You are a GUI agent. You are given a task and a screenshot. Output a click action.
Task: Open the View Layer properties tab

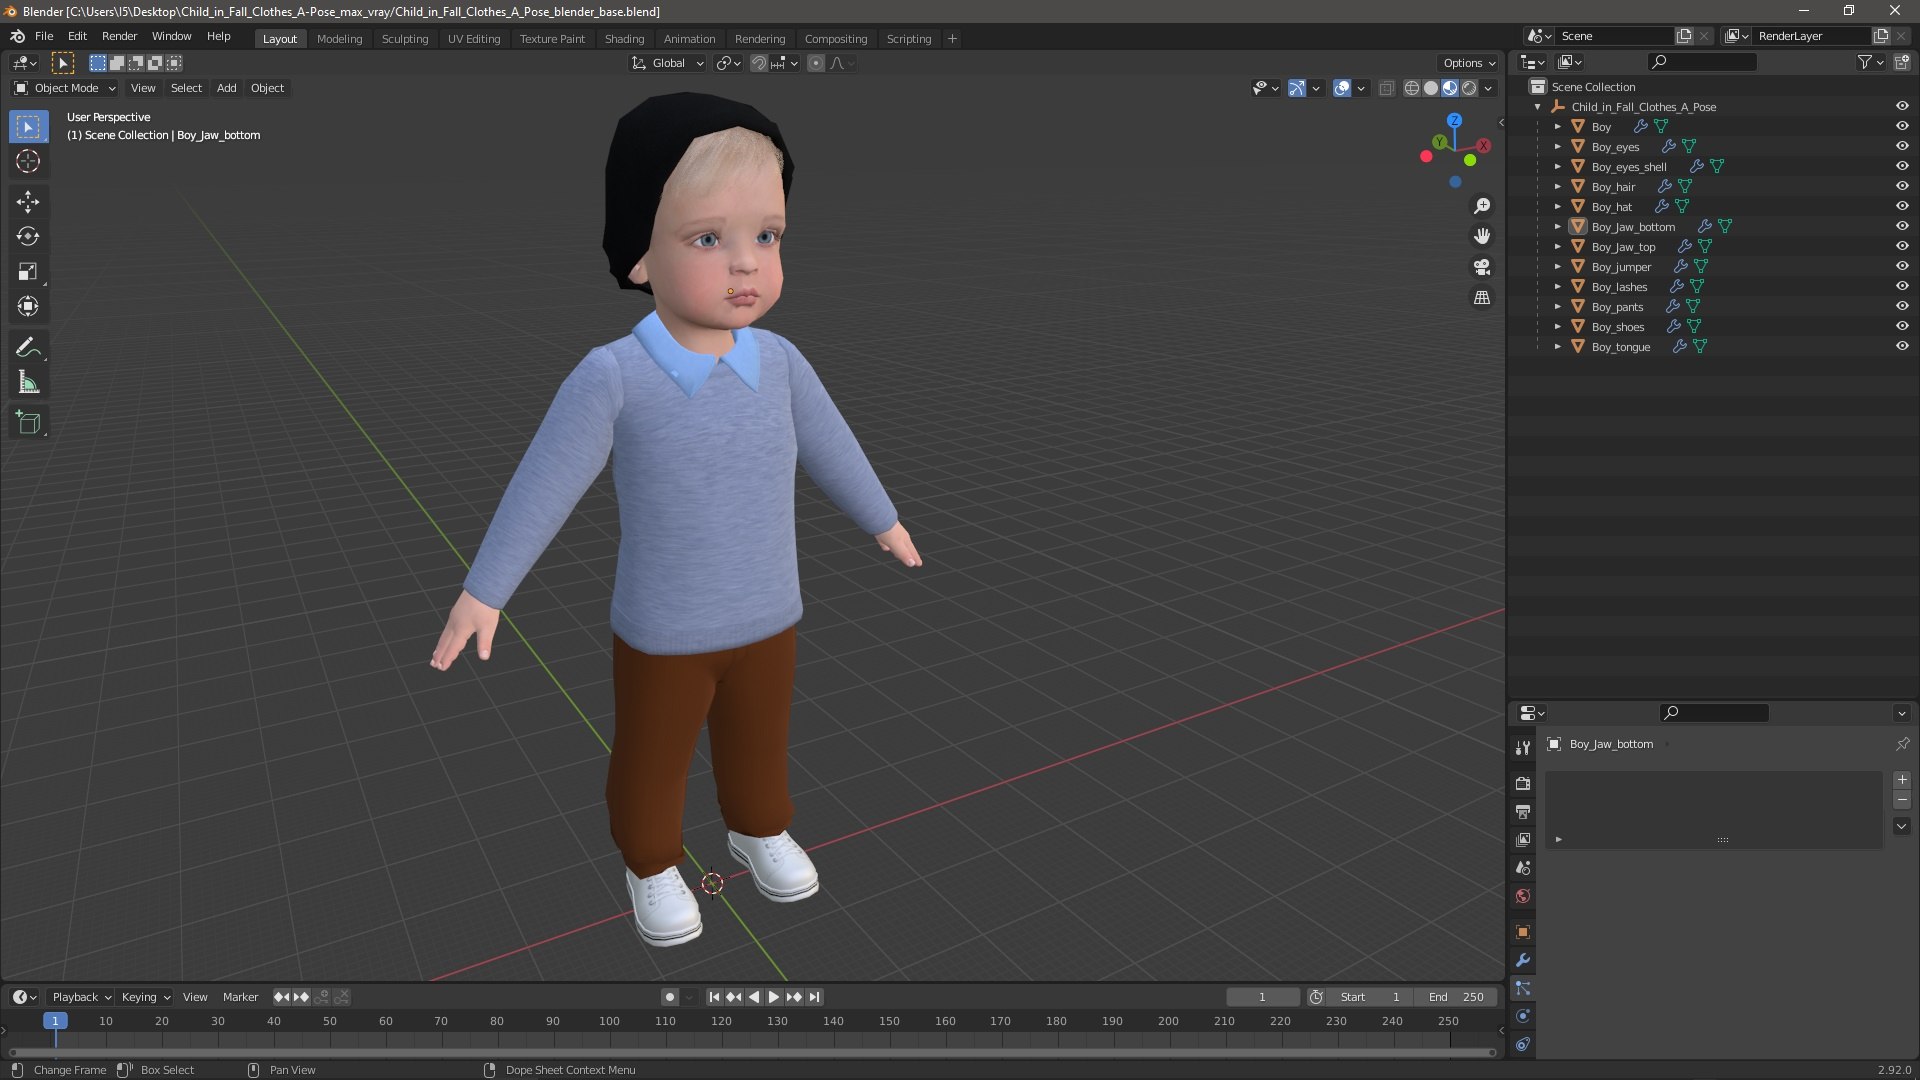click(1522, 840)
